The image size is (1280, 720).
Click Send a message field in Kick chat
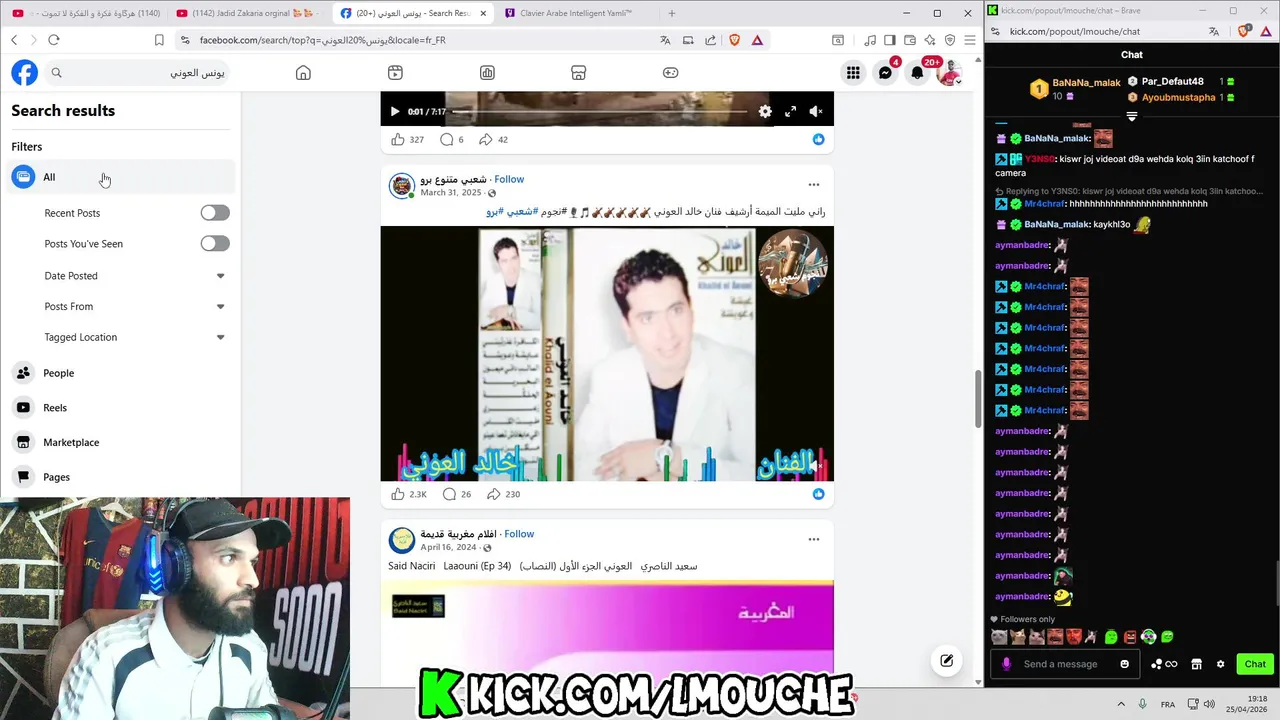click(1062, 664)
